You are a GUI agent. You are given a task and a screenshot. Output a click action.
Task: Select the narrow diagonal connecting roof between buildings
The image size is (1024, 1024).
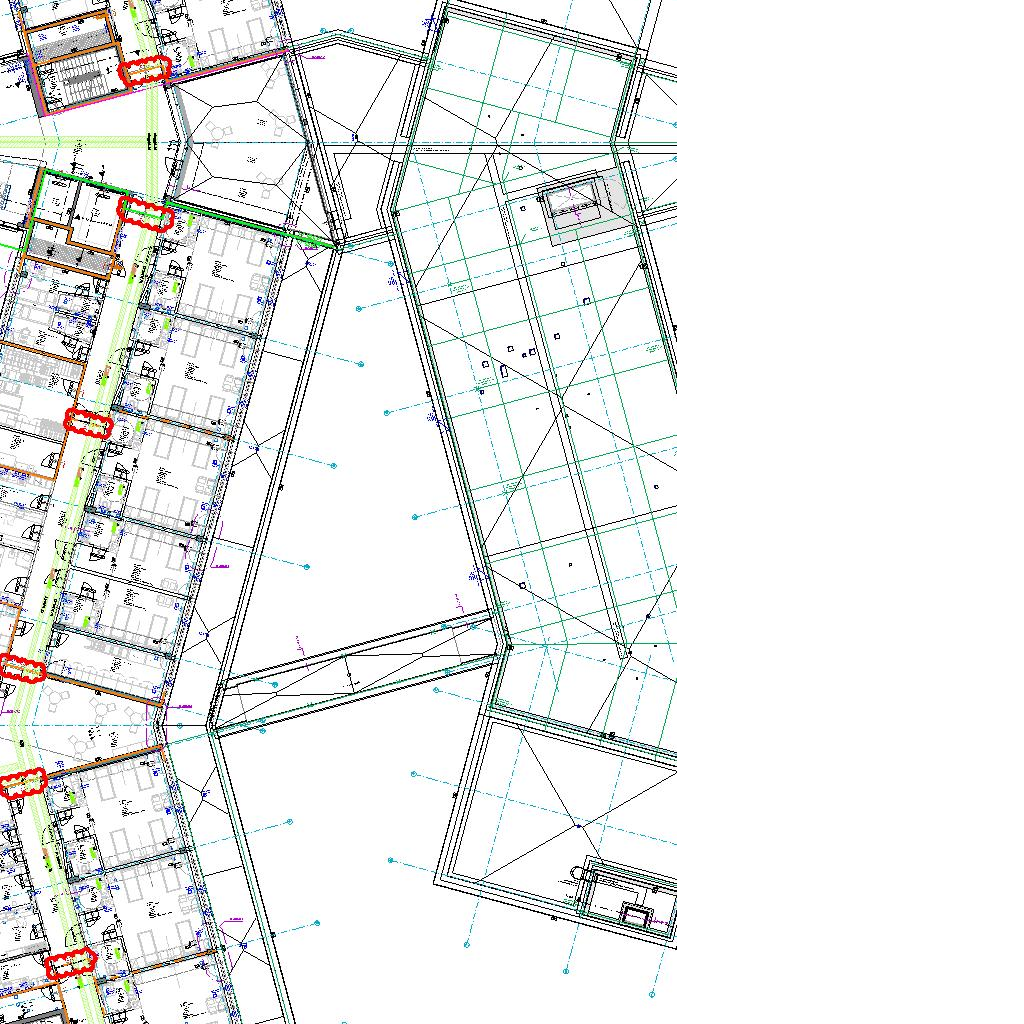356,673
